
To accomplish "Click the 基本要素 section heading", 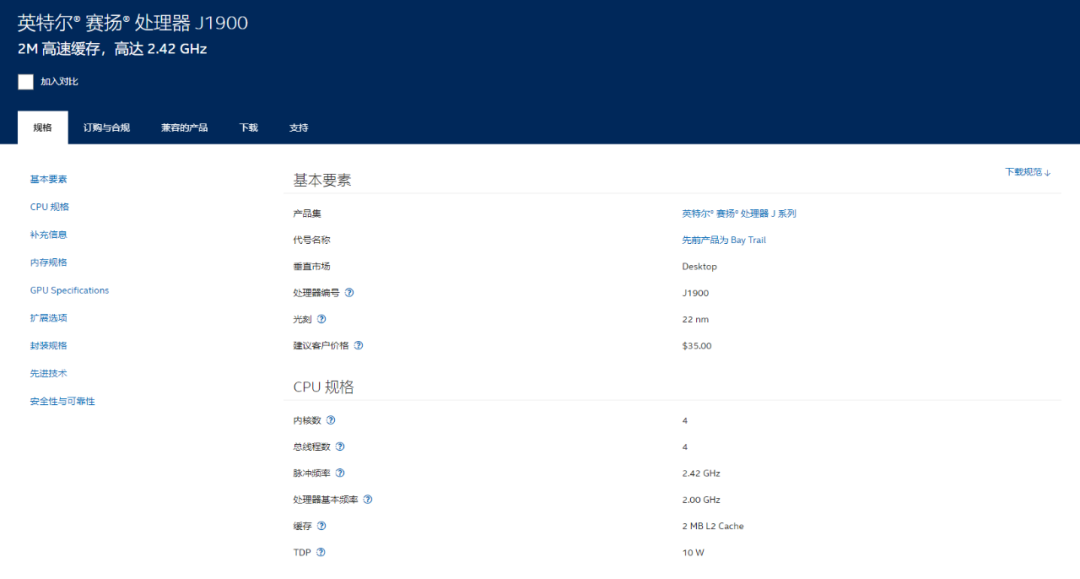I will tap(322, 180).
